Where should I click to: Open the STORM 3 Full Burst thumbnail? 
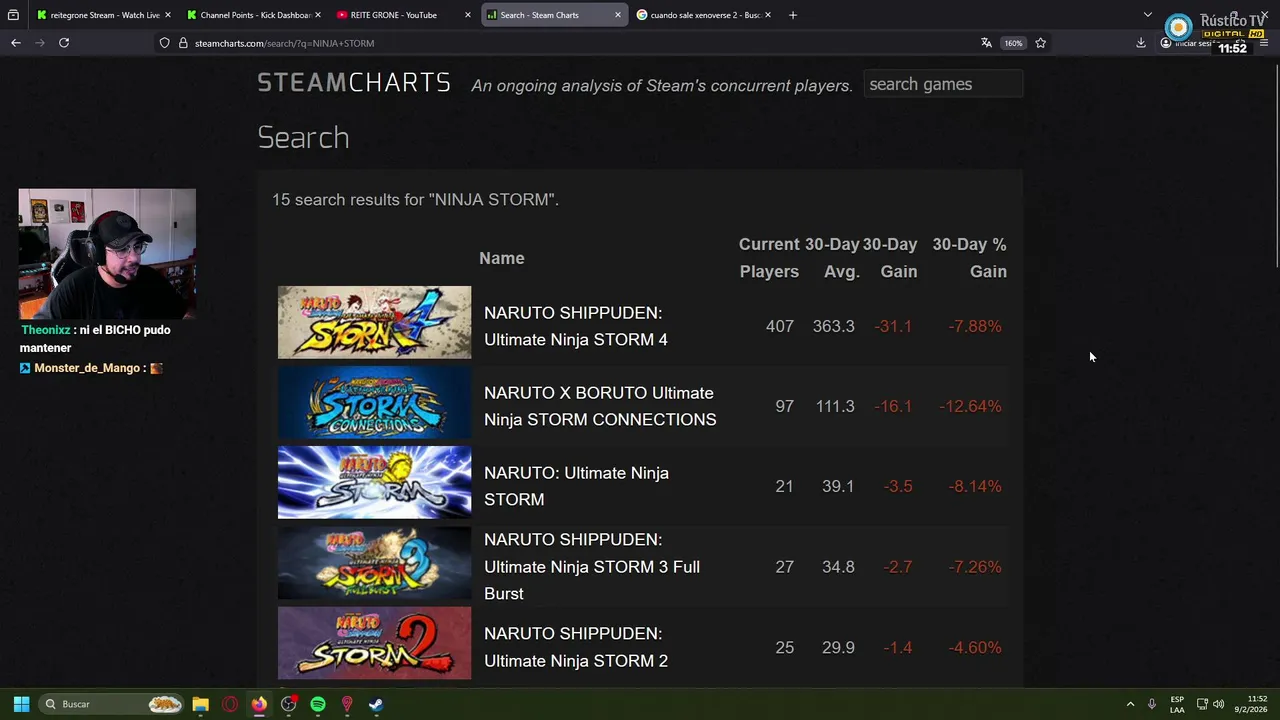point(374,563)
